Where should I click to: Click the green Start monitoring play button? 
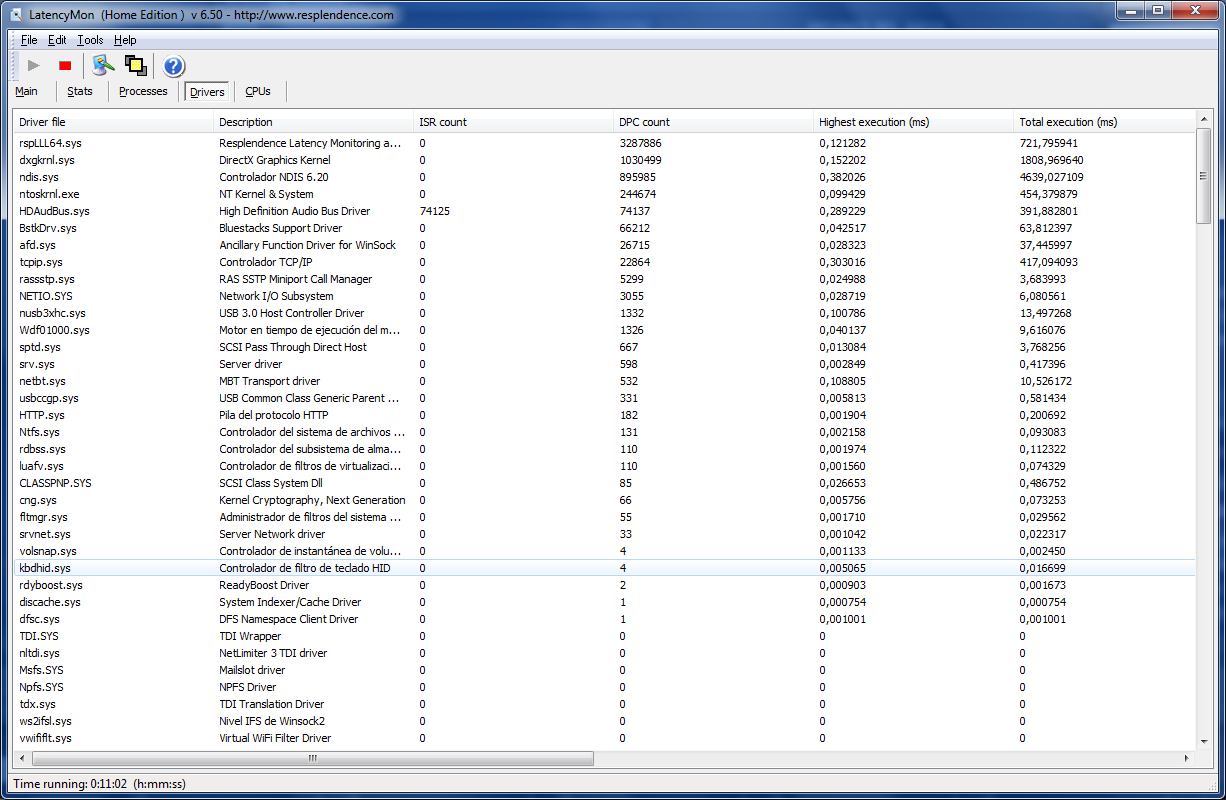(x=34, y=66)
